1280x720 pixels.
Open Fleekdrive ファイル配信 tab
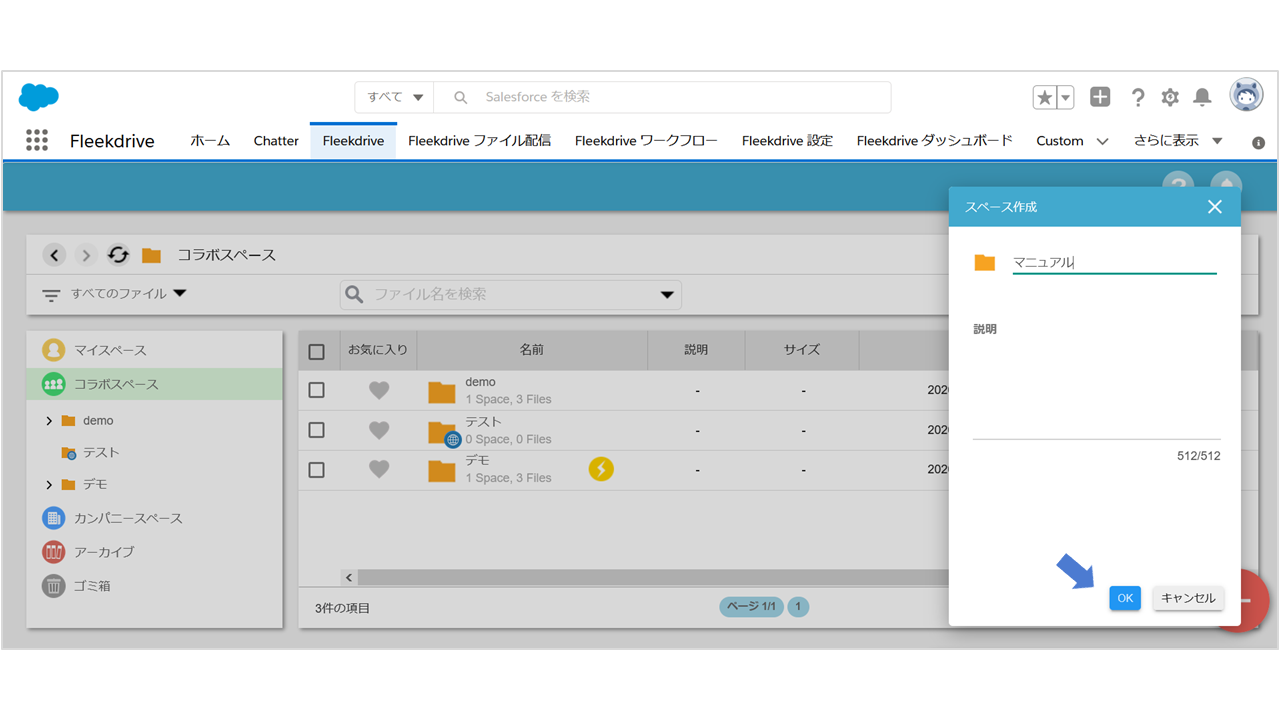[479, 141]
